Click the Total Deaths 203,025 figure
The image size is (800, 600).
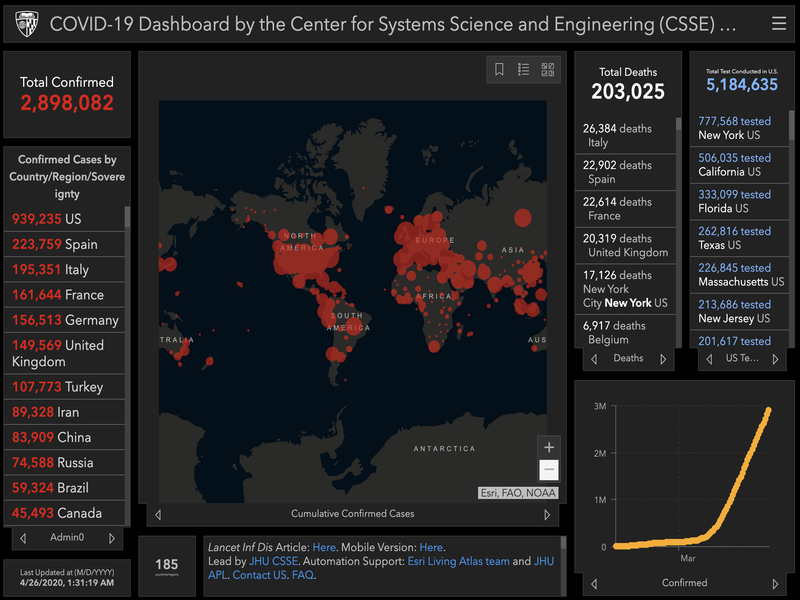(x=628, y=92)
